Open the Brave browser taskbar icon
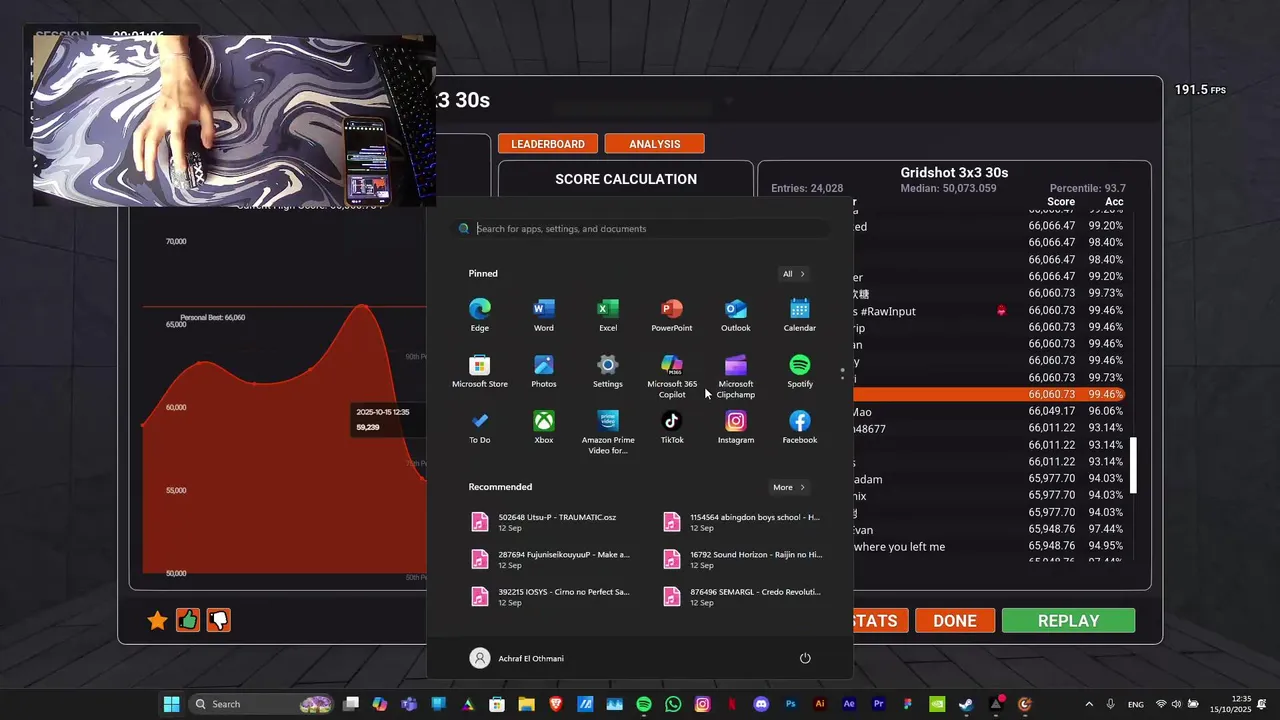This screenshot has width=1280, height=720. pyautogui.click(x=556, y=704)
